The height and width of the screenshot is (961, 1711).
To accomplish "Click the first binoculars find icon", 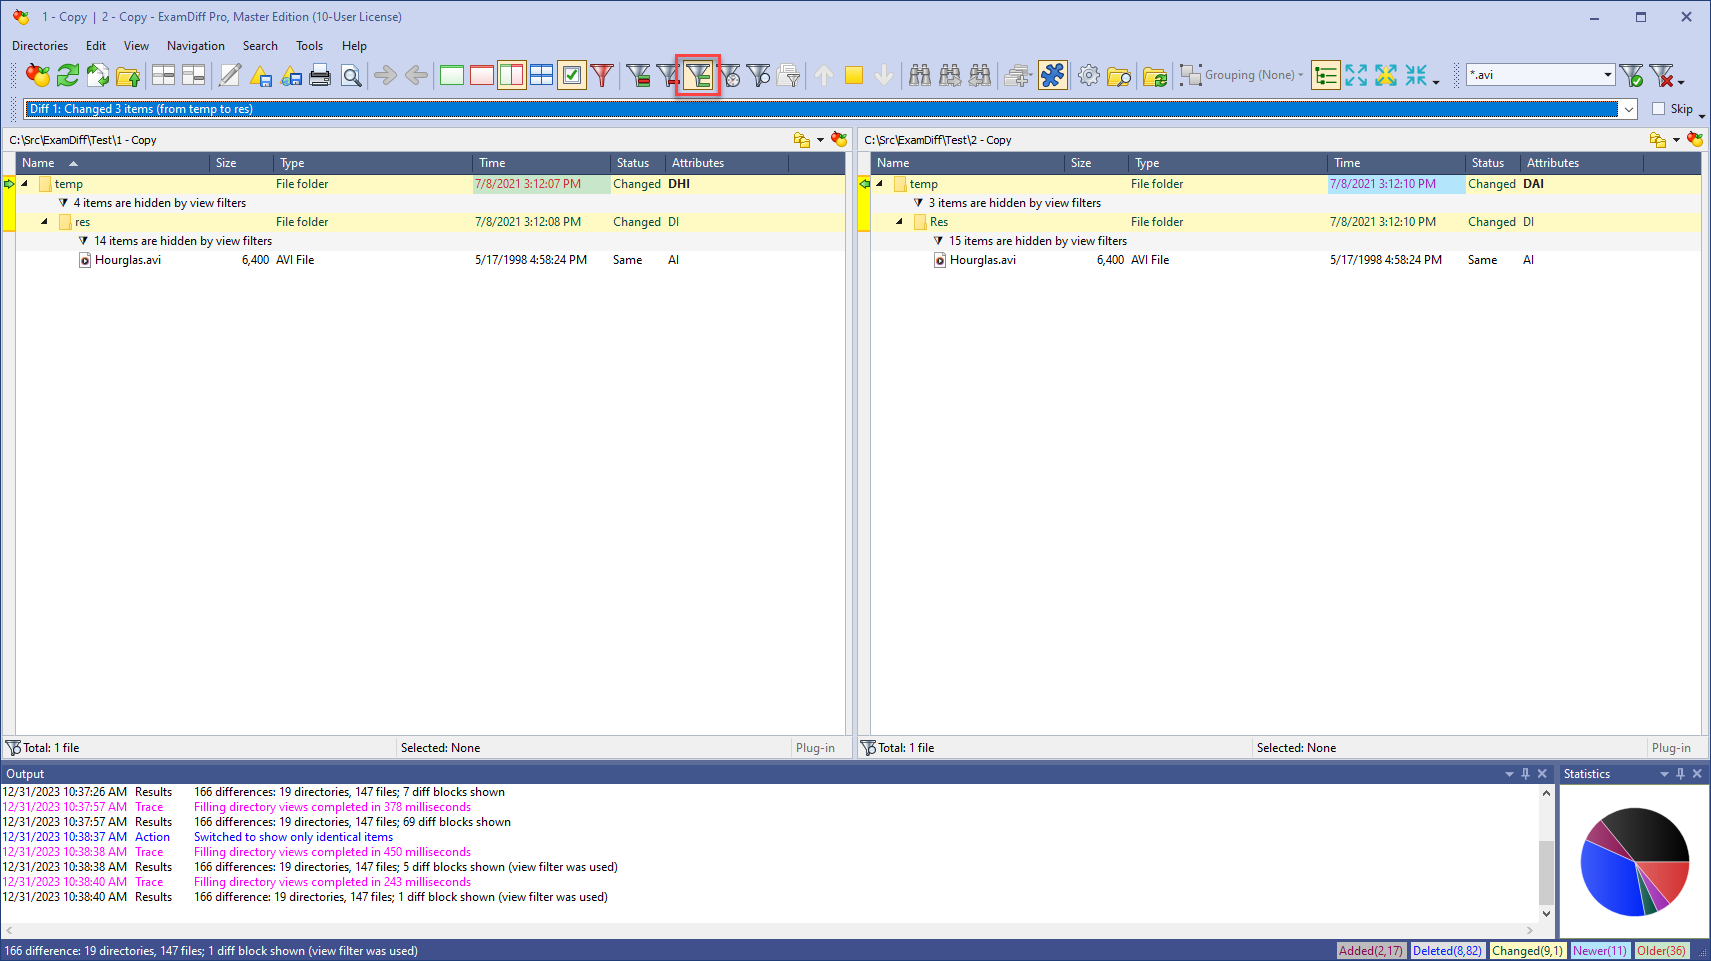I will pos(920,75).
